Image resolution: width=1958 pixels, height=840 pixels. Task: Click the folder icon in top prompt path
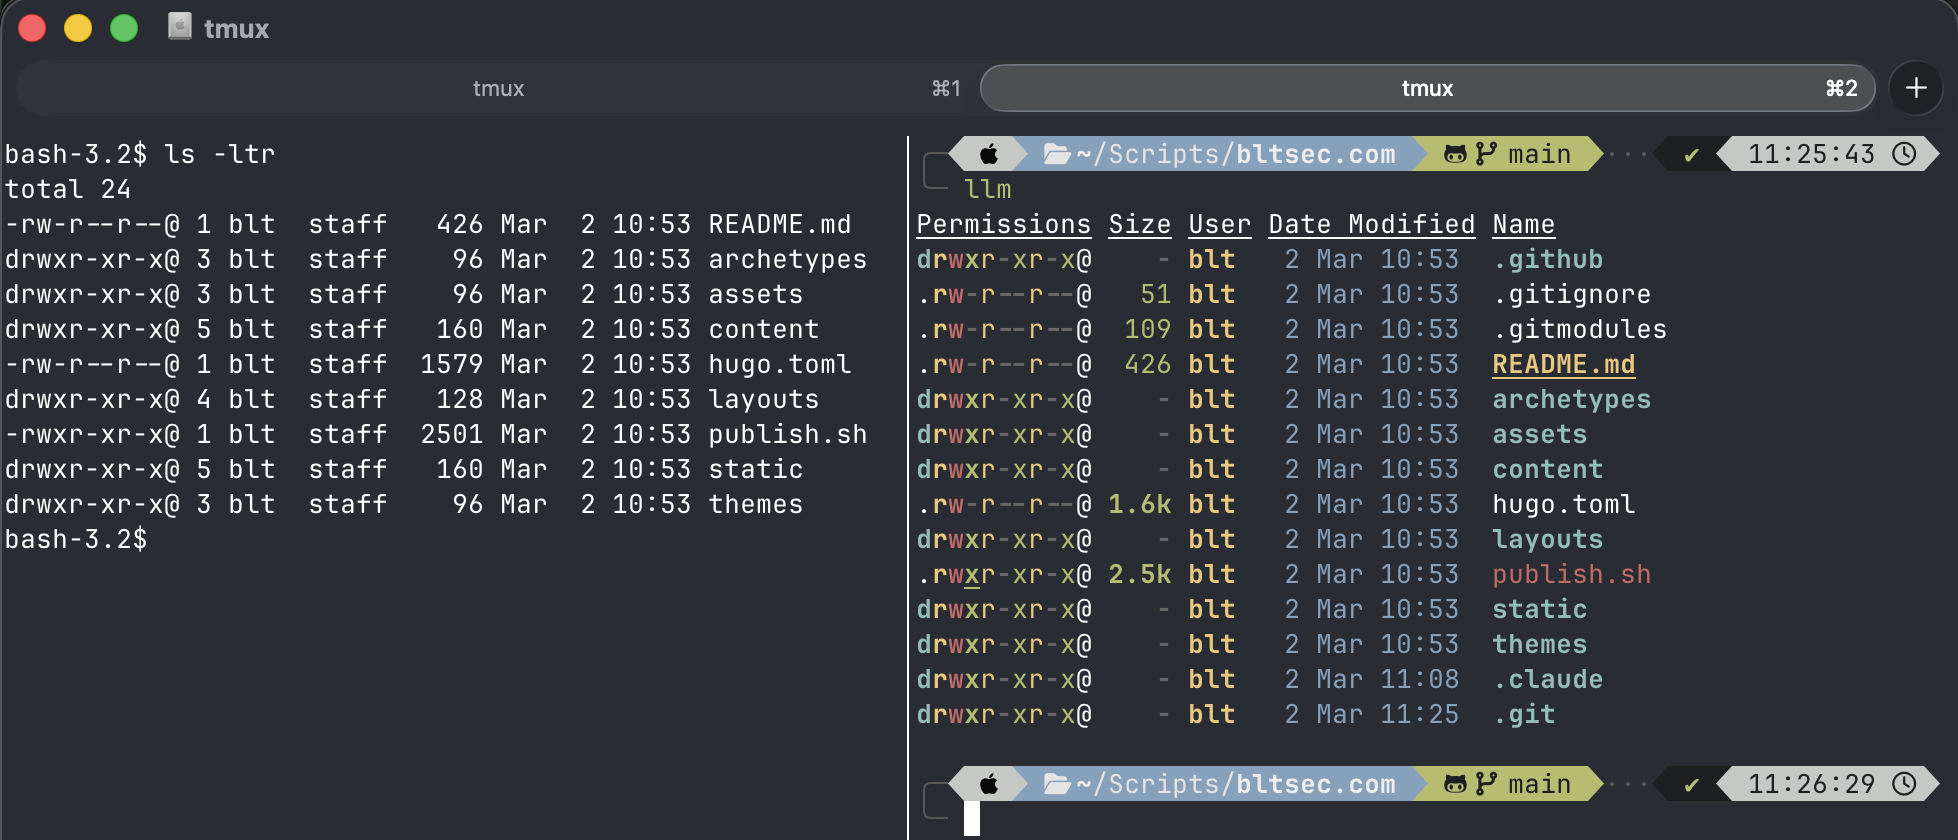[1056, 154]
